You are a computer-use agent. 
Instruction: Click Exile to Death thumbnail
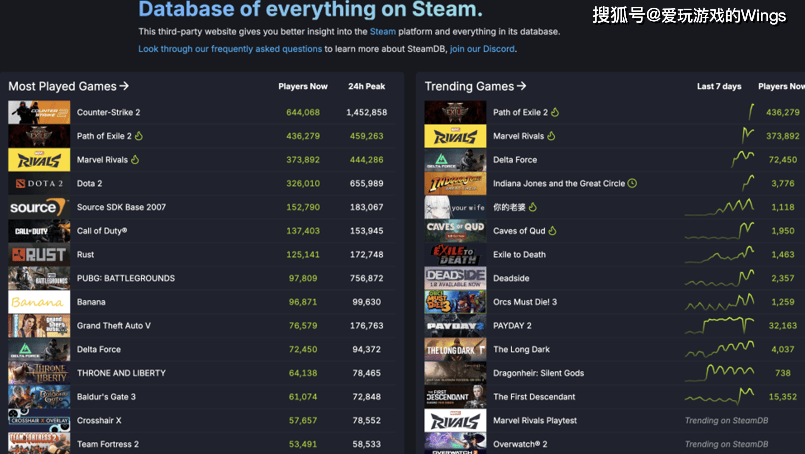click(x=455, y=255)
